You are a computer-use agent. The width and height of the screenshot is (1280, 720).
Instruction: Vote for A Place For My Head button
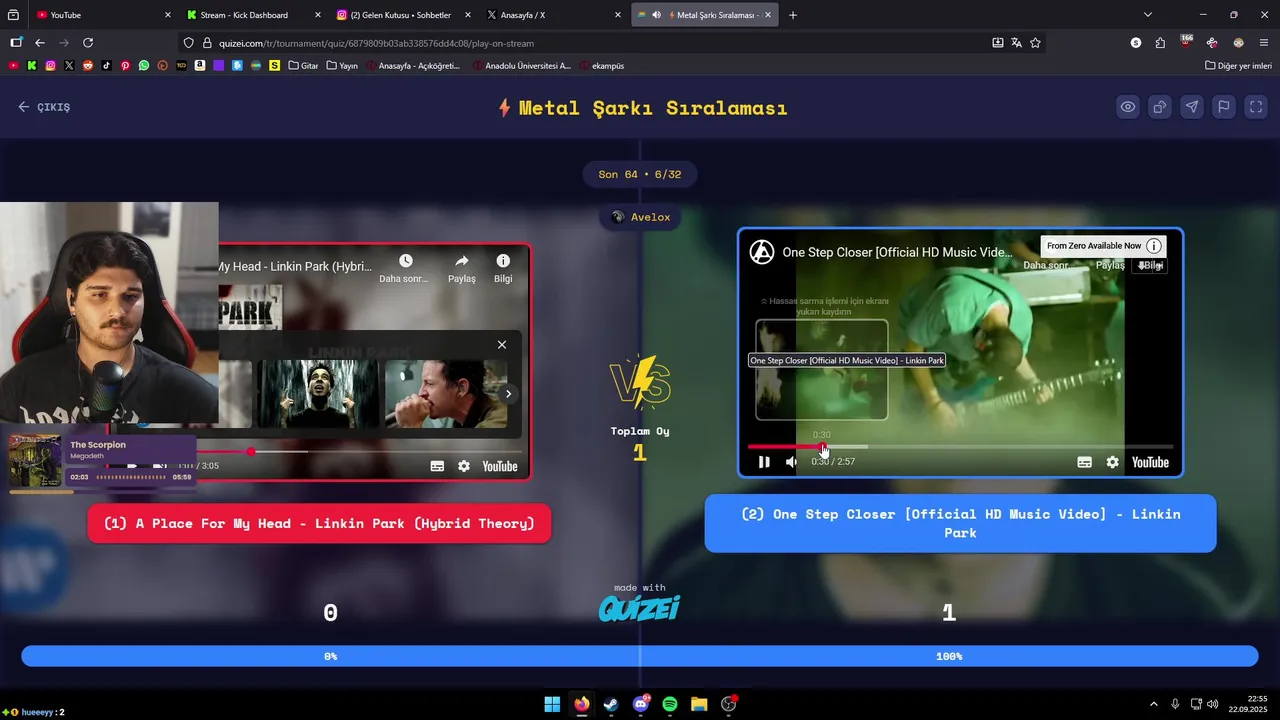tap(319, 523)
